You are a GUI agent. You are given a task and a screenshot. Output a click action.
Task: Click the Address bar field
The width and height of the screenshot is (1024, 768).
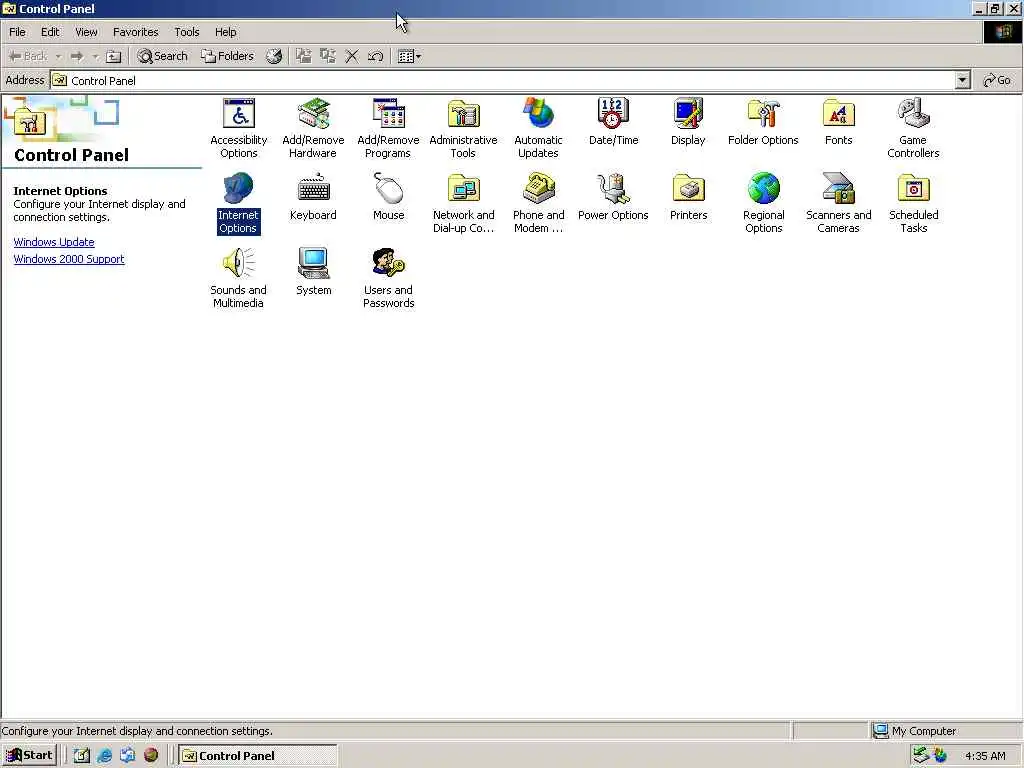tap(503, 80)
